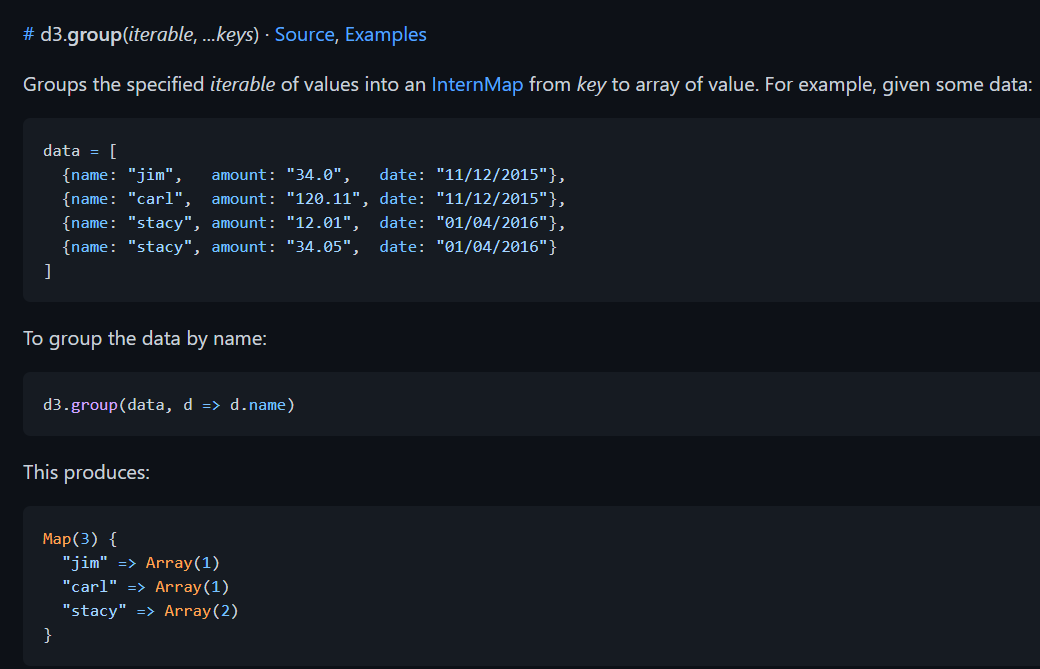Screen dimensions: 1040x669
Task: Click the "12.01" amount value
Action: pos(322,223)
